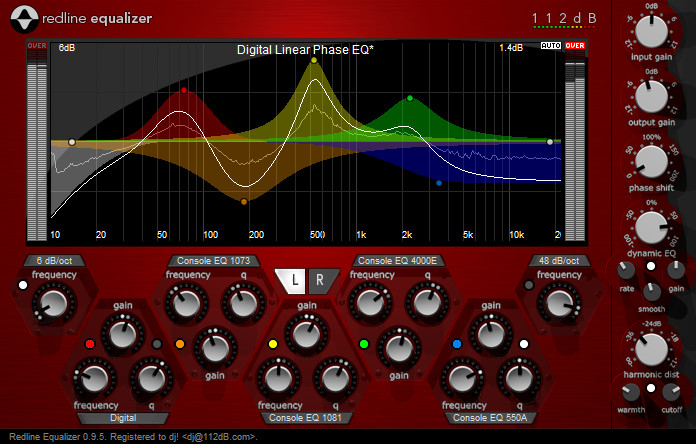Click the 48 dB/oct frequency knob
This screenshot has height=444, width=696.
[558, 305]
